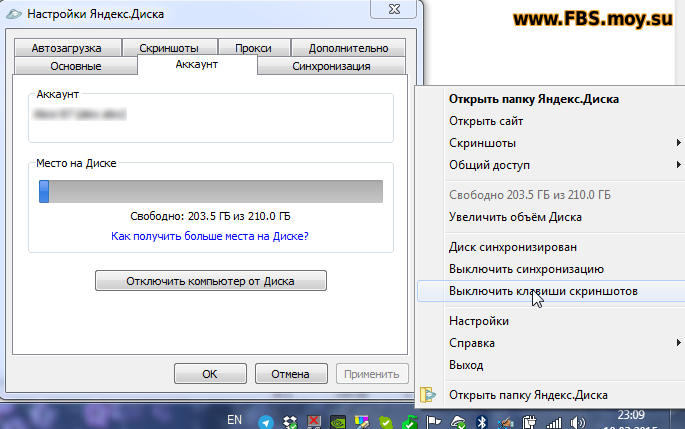Click Диск синхронизирован menu entry
Screen dimensions: 685x429
(x=513, y=247)
